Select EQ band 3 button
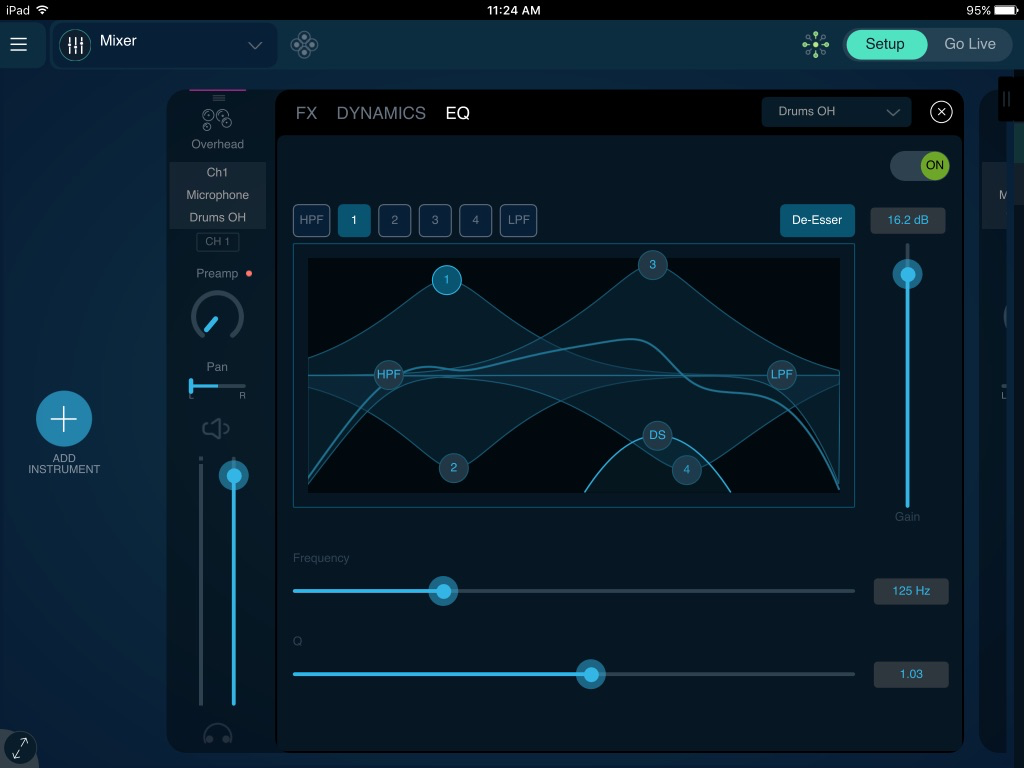 point(435,220)
